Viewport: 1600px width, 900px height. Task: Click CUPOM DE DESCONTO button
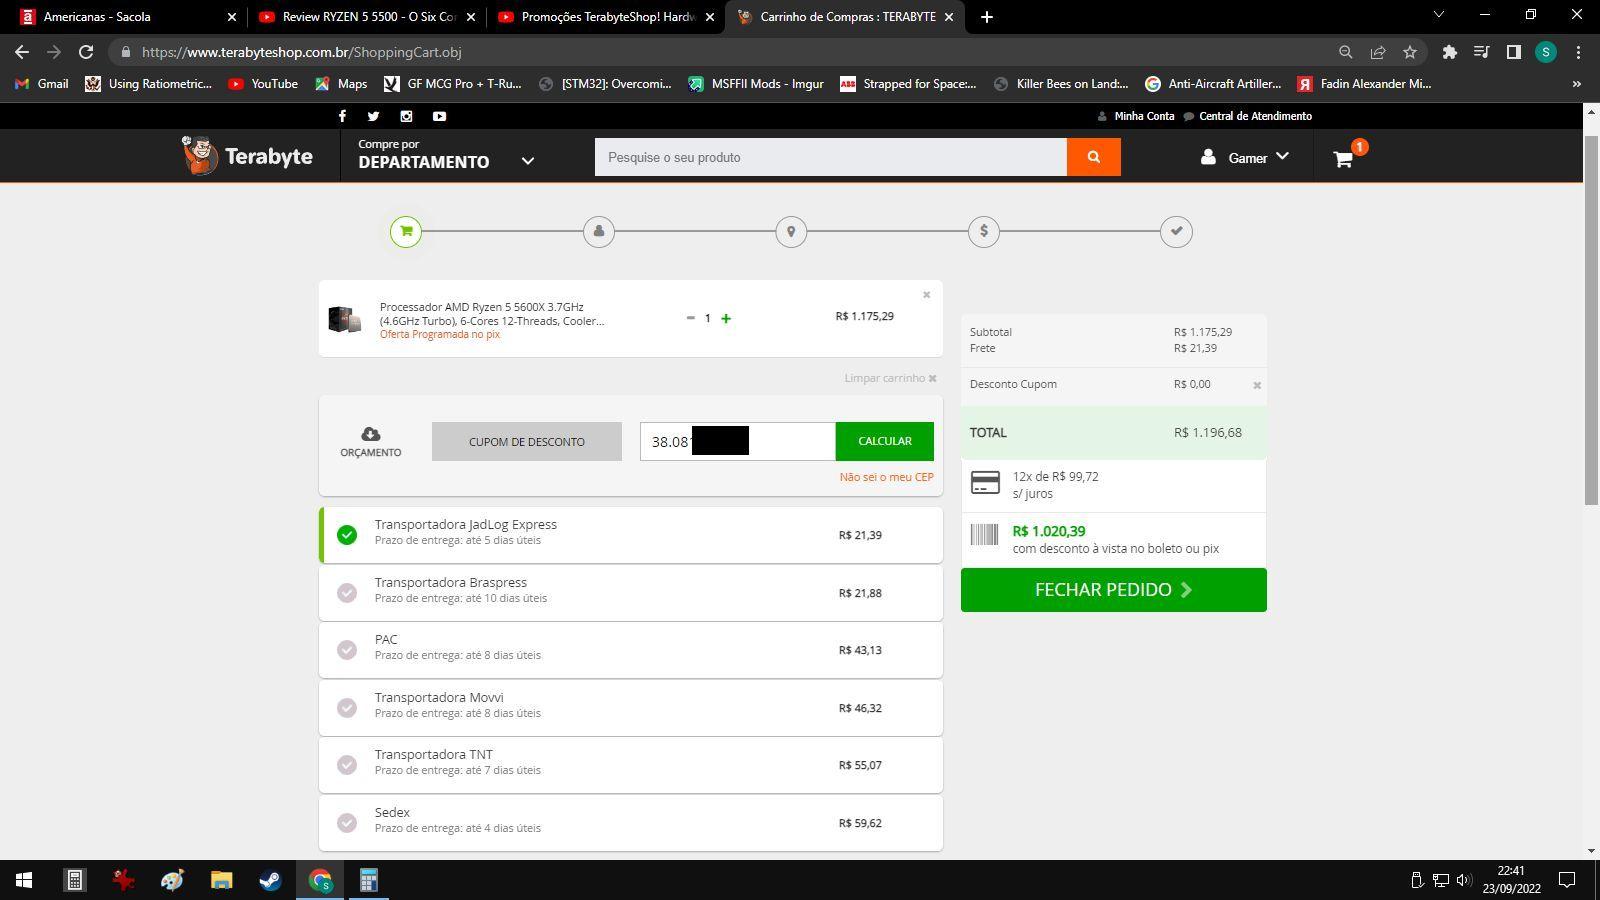coord(527,441)
